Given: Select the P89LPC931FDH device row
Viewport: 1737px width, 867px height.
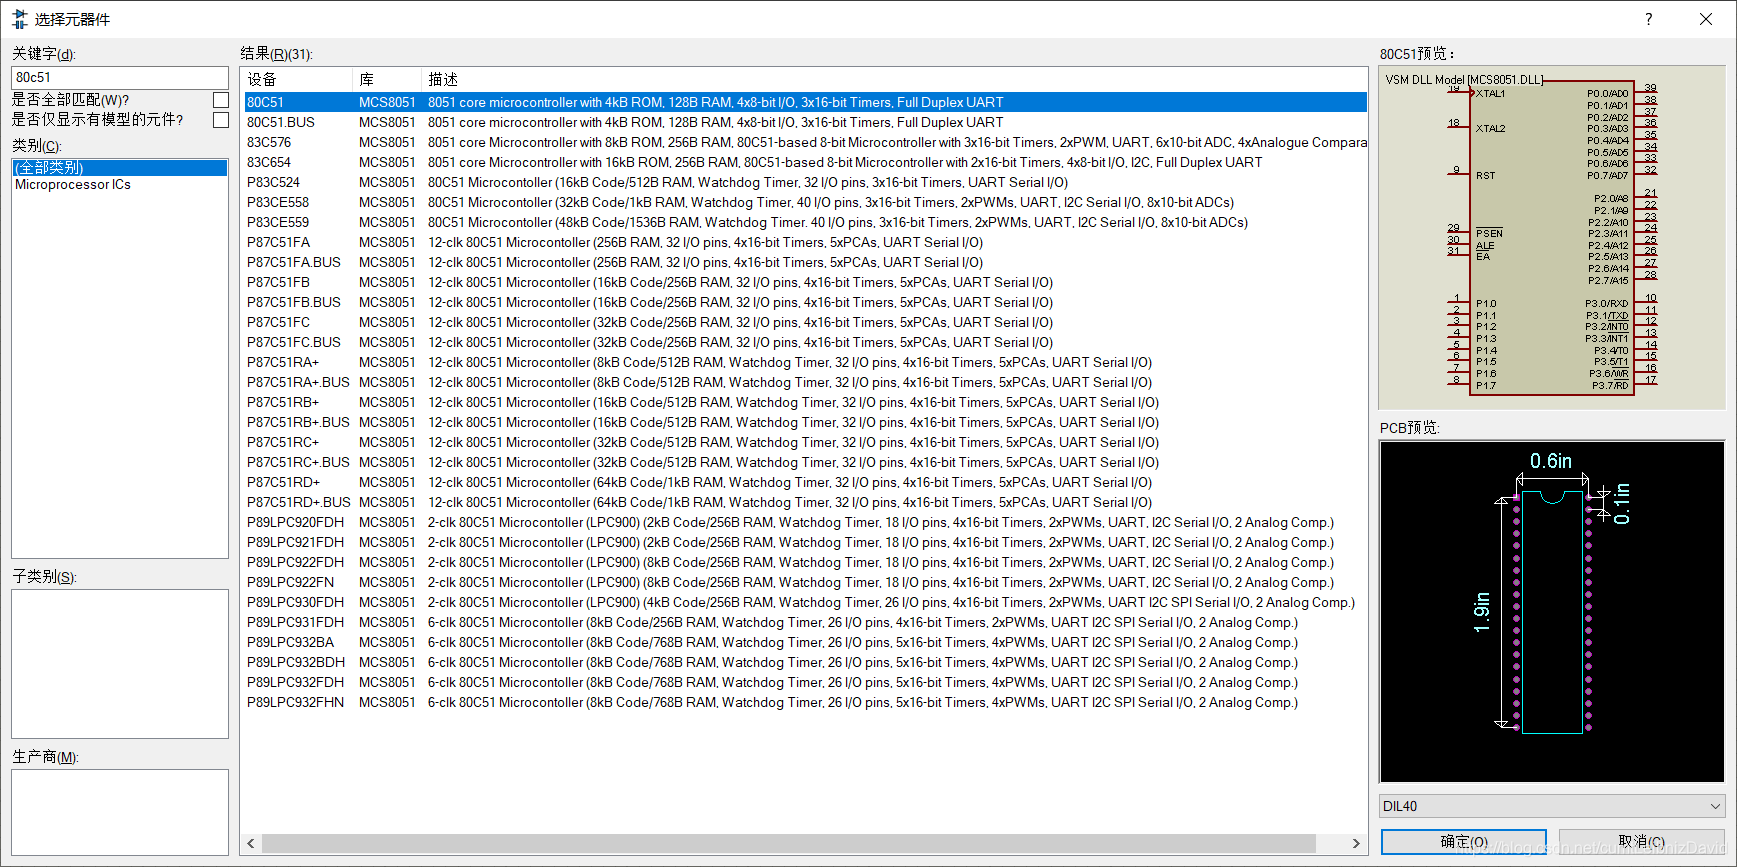Looking at the screenshot, I should [805, 622].
